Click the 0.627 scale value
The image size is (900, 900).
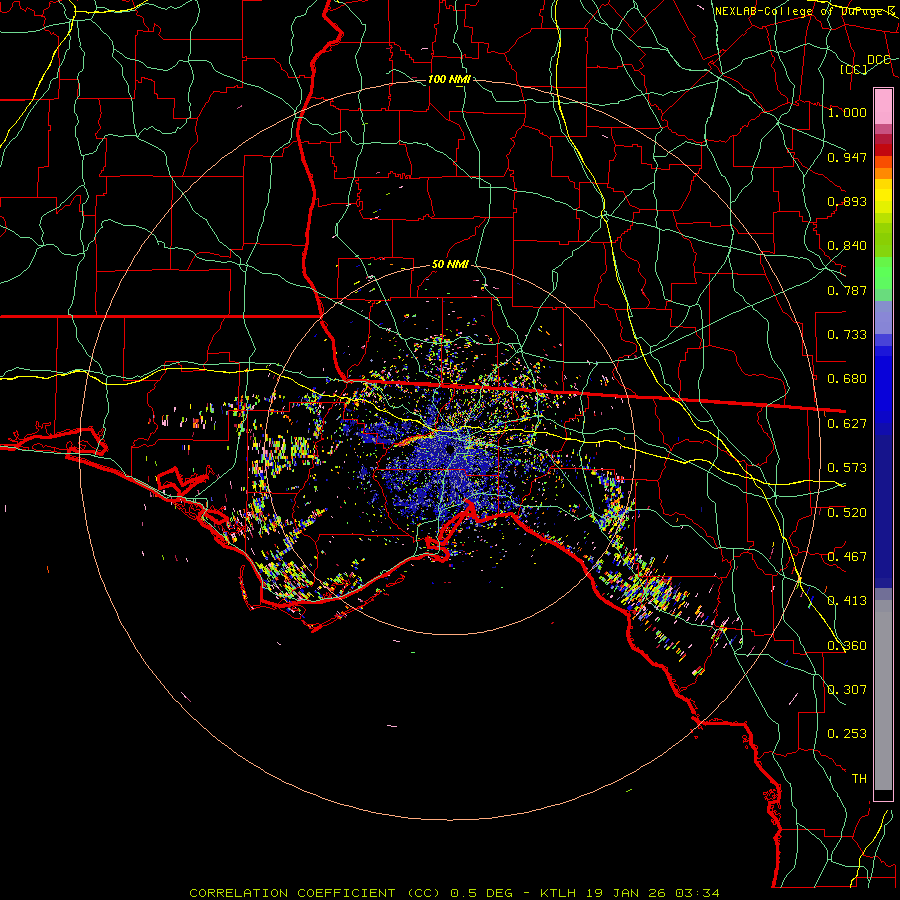pyautogui.click(x=847, y=424)
